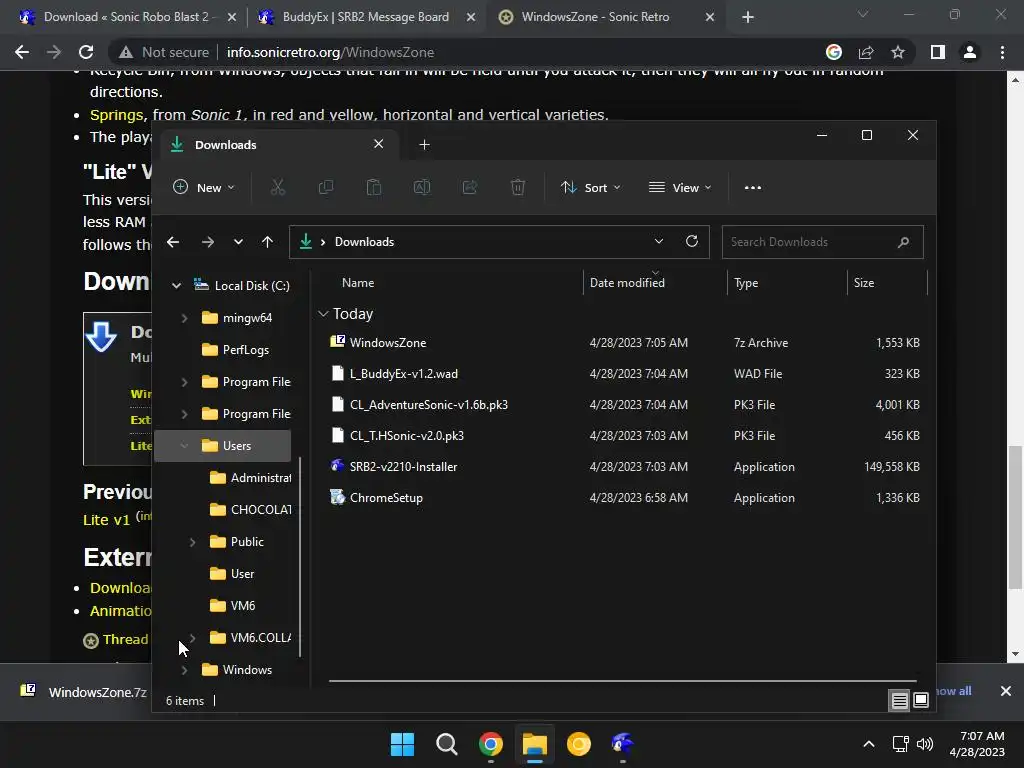Open a new Chrome tab
This screenshot has width=1024, height=768.
click(x=748, y=17)
